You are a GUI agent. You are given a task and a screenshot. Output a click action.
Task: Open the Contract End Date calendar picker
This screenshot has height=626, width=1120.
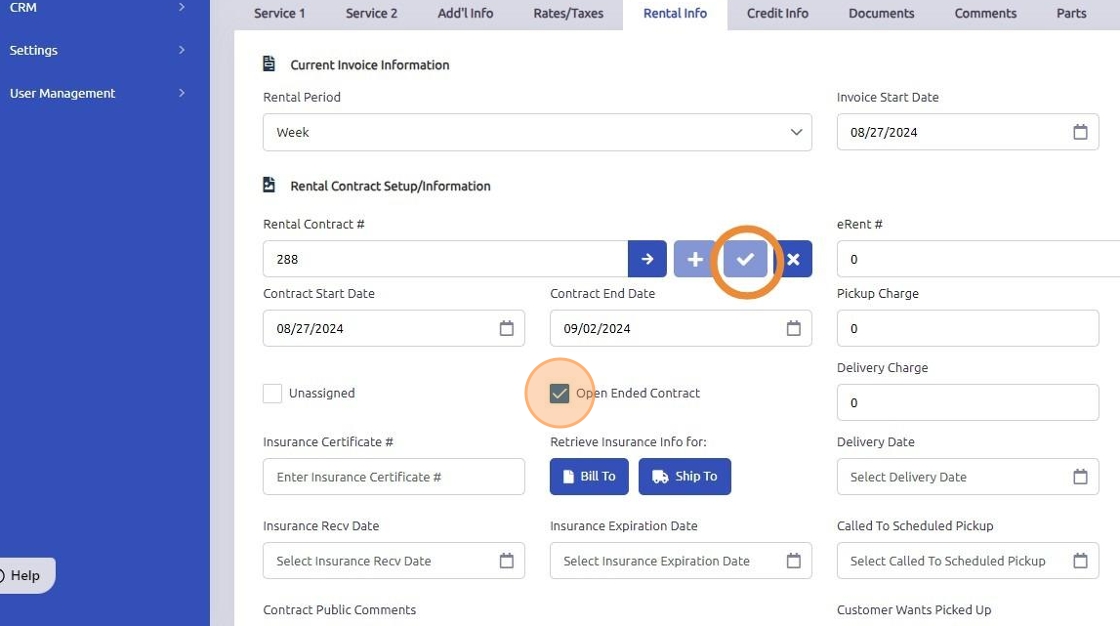pos(793,328)
